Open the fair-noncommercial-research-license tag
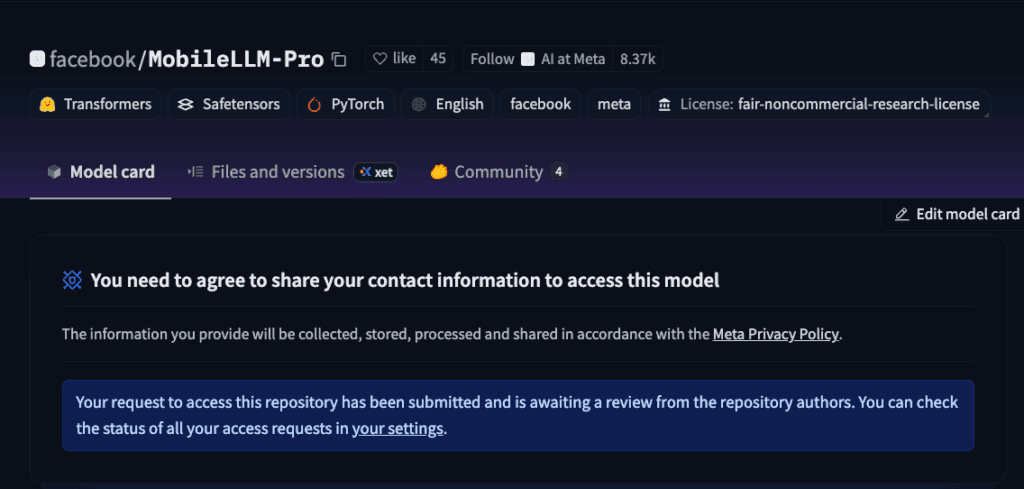1024x489 pixels. (x=819, y=104)
